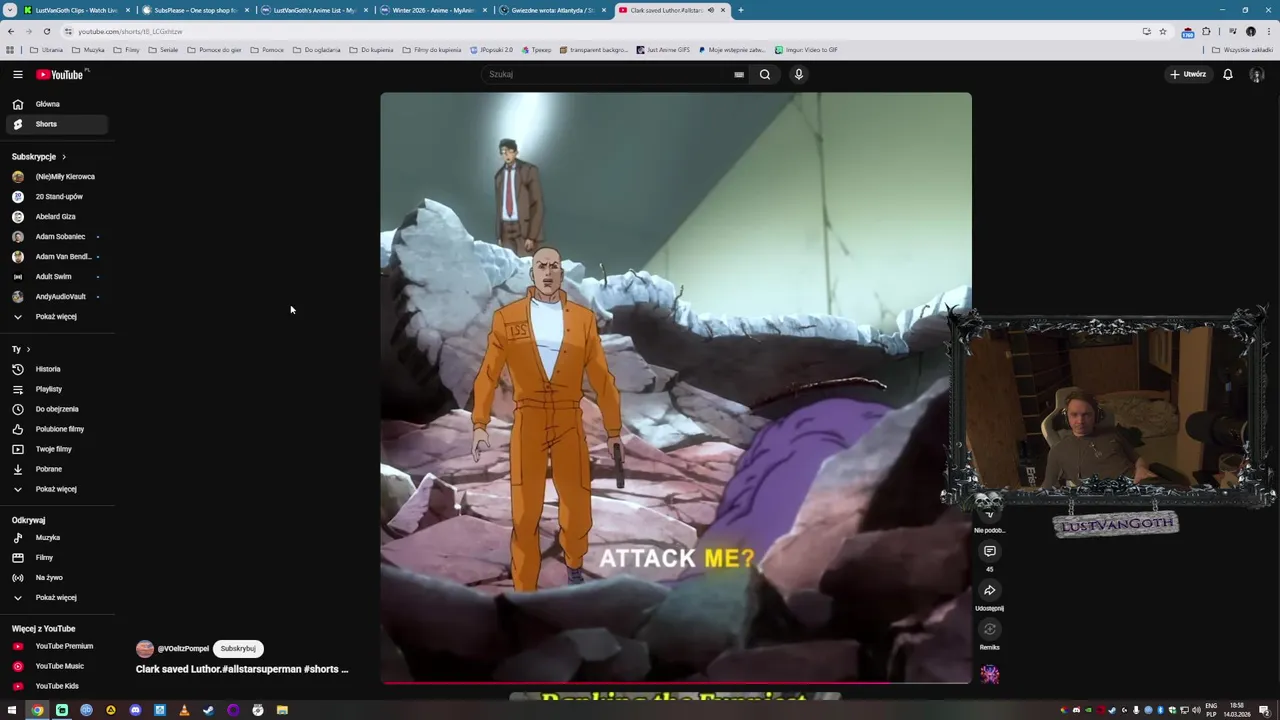Open the on-screen keyboard icon in search box

[x=739, y=74]
